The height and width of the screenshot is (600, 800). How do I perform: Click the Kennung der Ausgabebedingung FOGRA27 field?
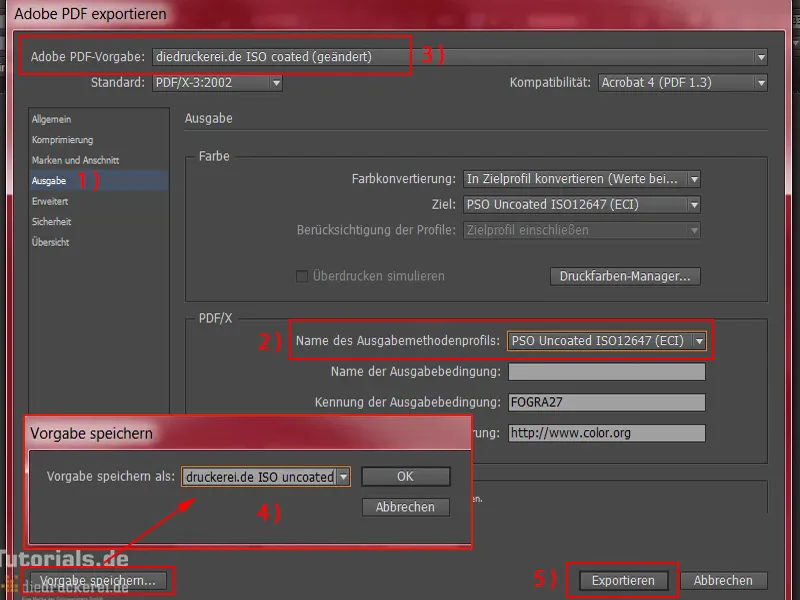[607, 402]
